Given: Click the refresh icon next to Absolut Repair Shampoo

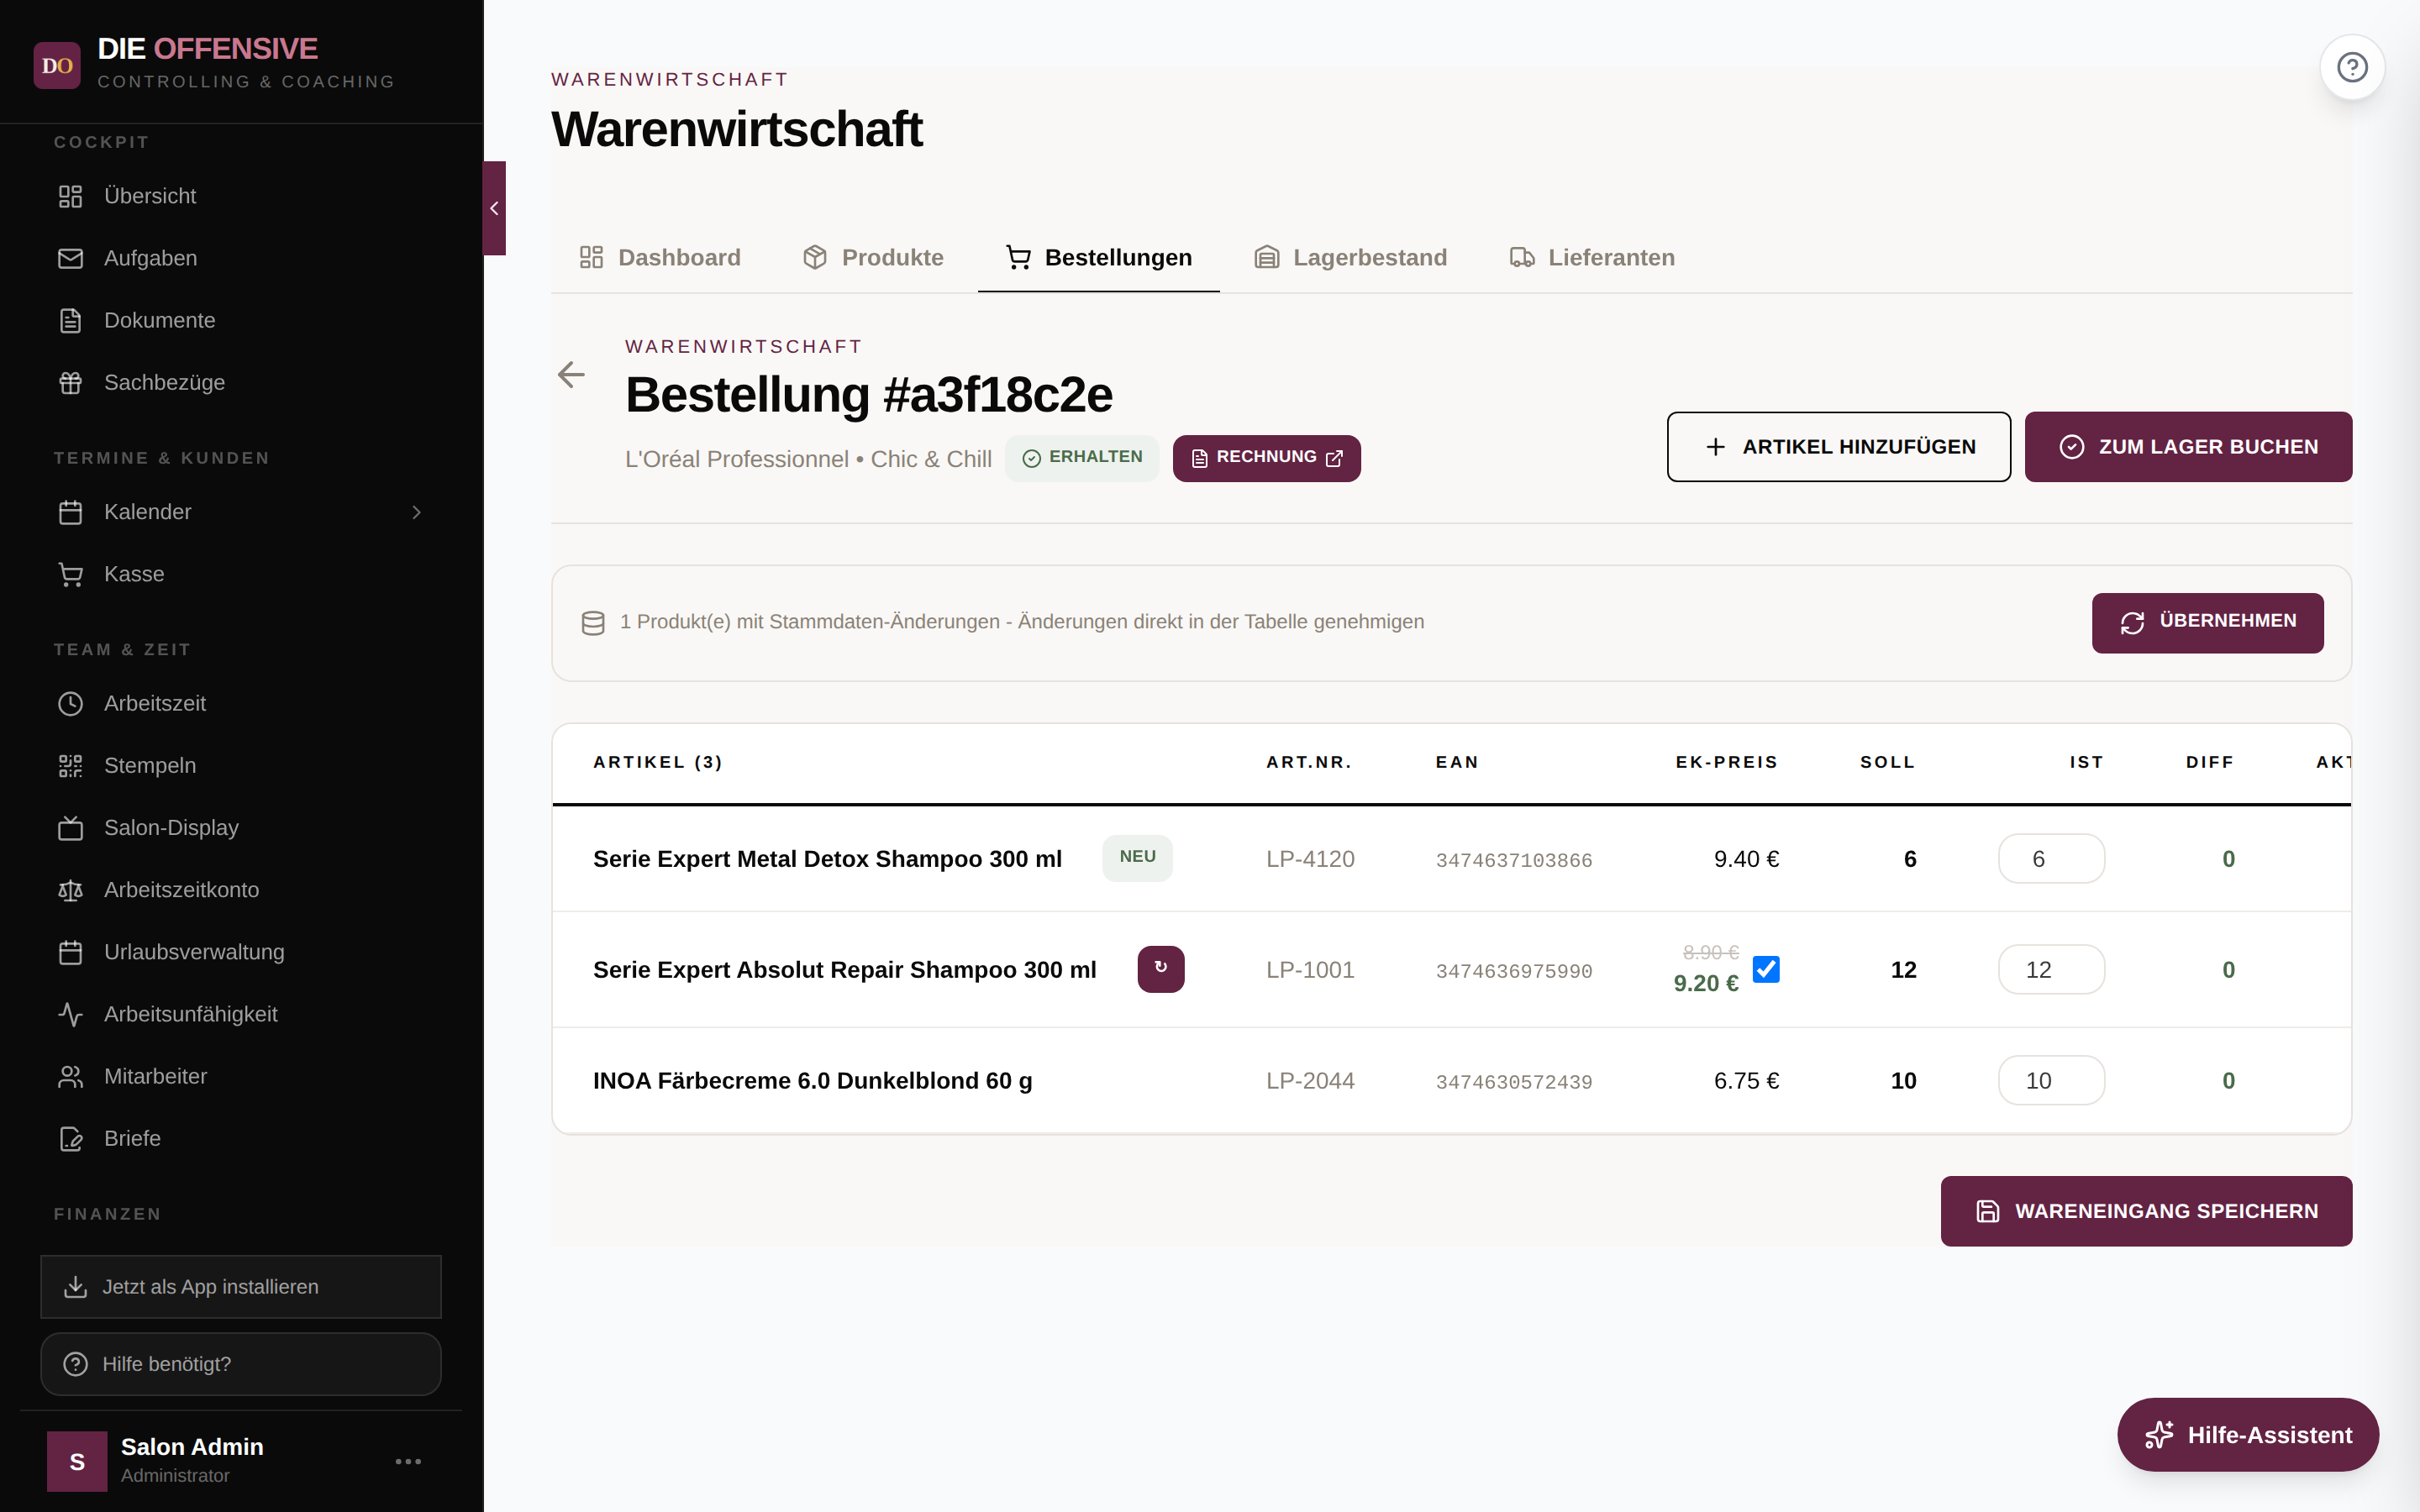Looking at the screenshot, I should 1160,968.
